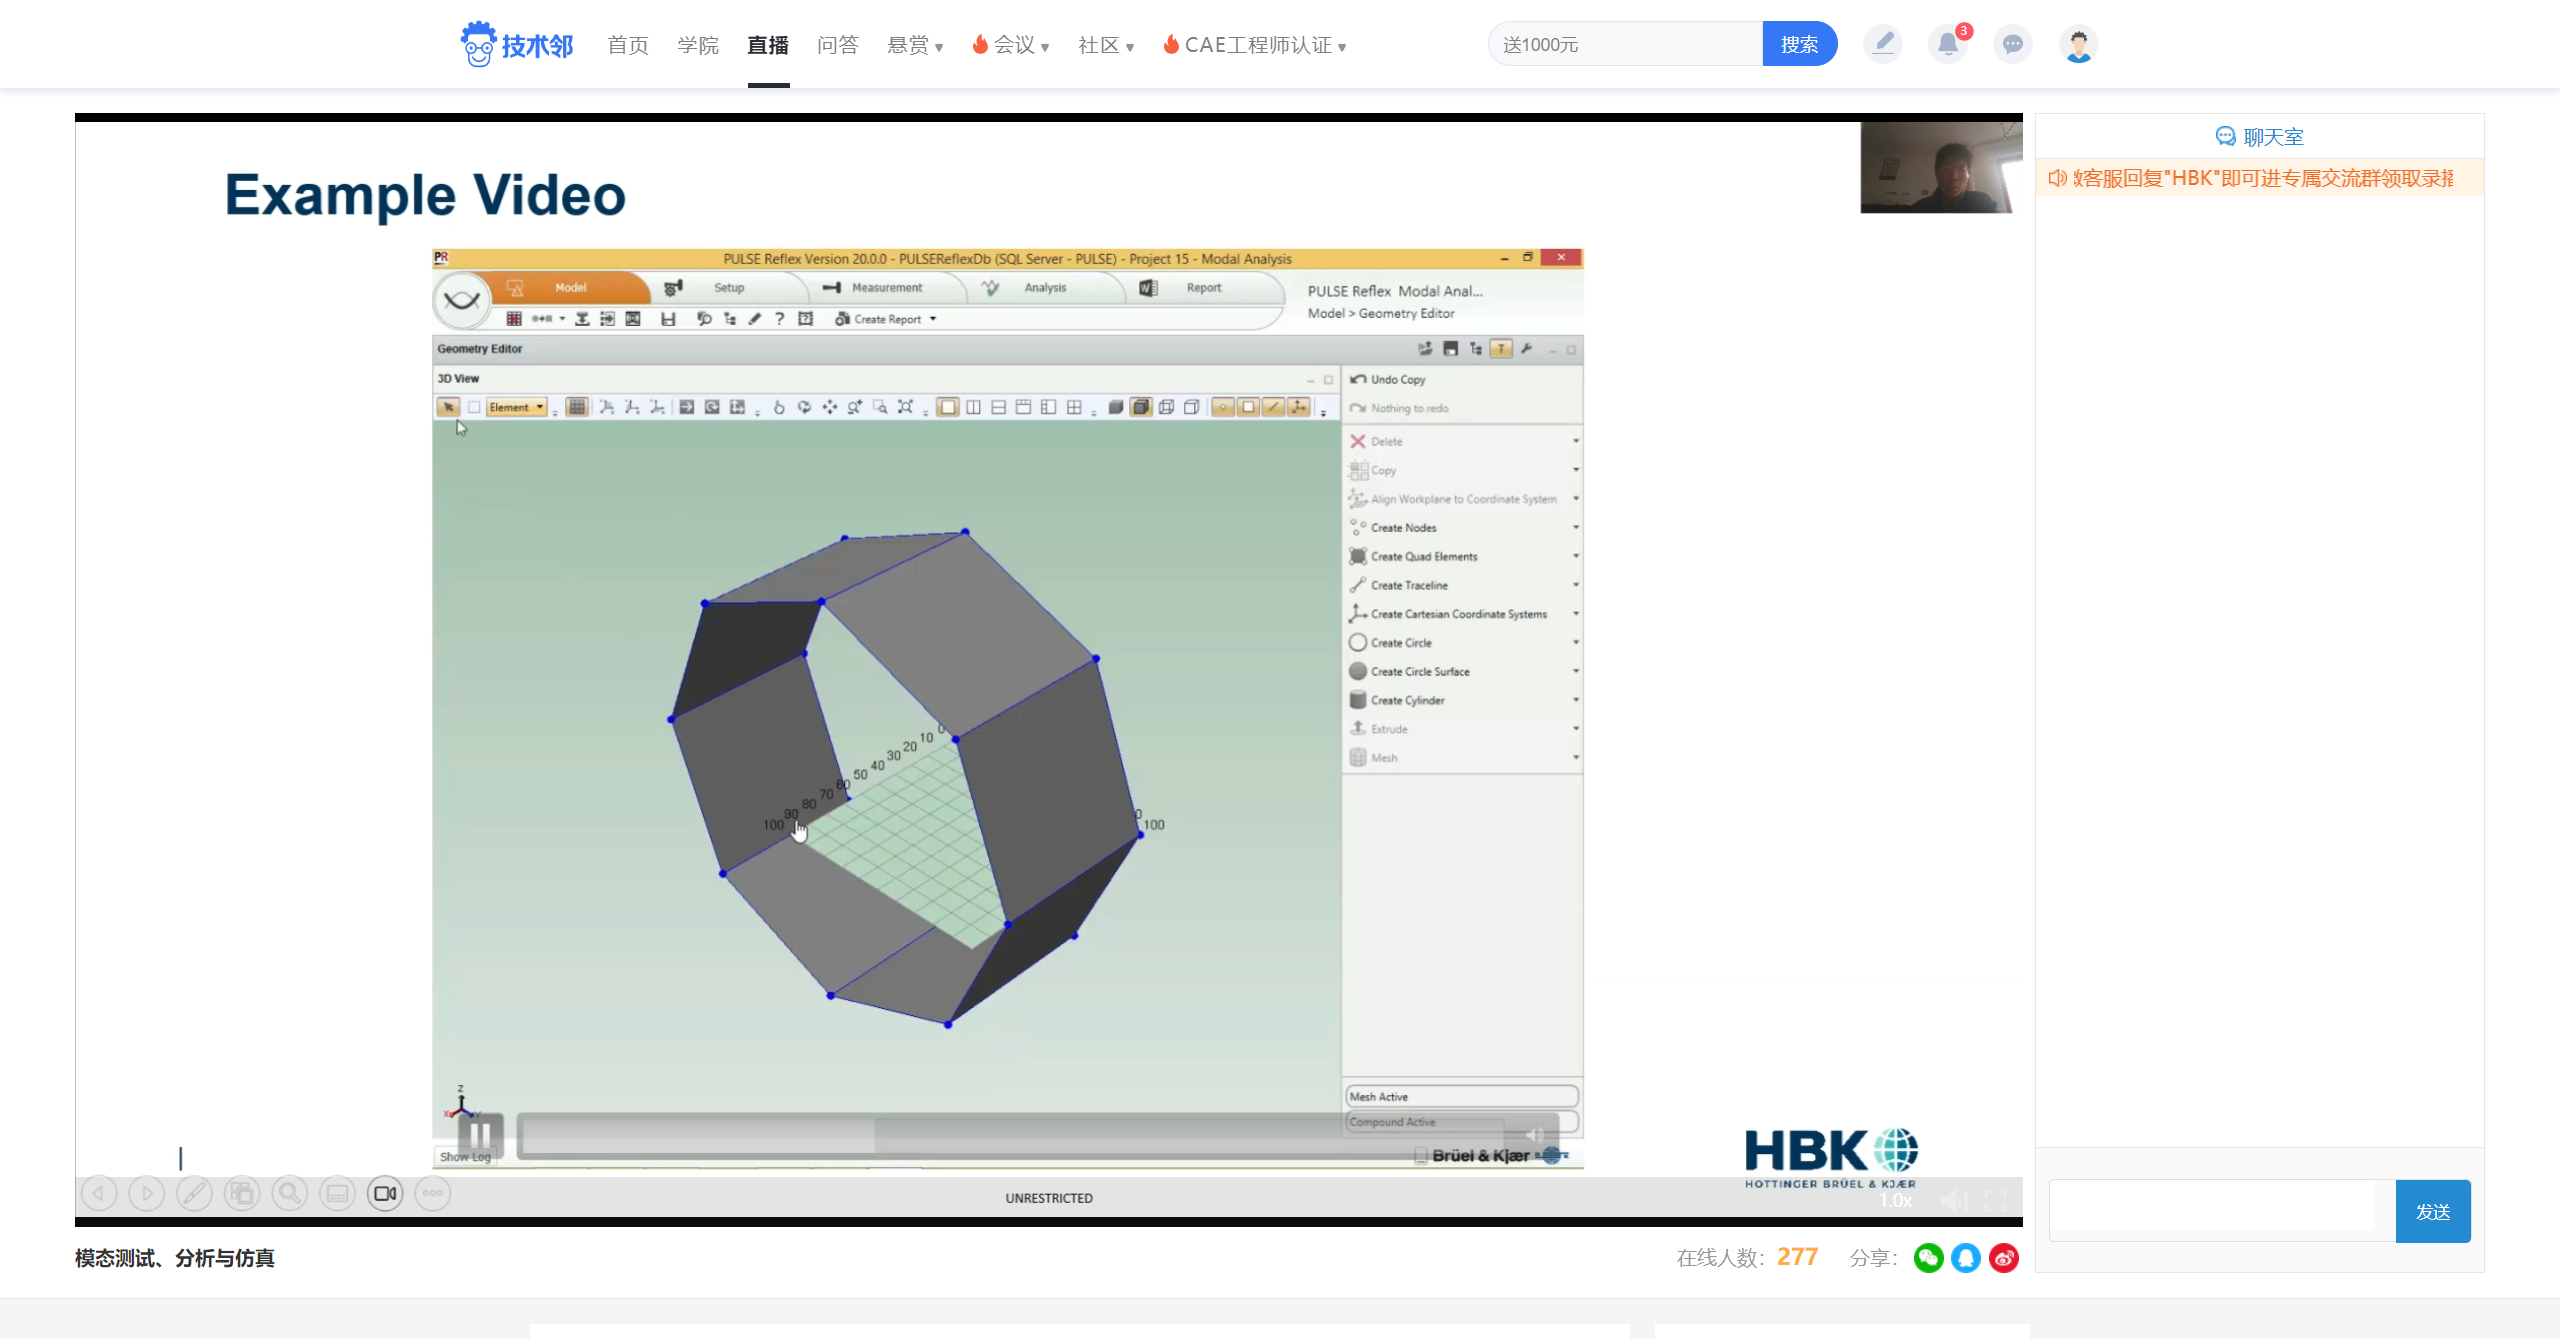Click the four-arrow move icon in 3D View toolbar
2560x1339 pixels.
829,407
